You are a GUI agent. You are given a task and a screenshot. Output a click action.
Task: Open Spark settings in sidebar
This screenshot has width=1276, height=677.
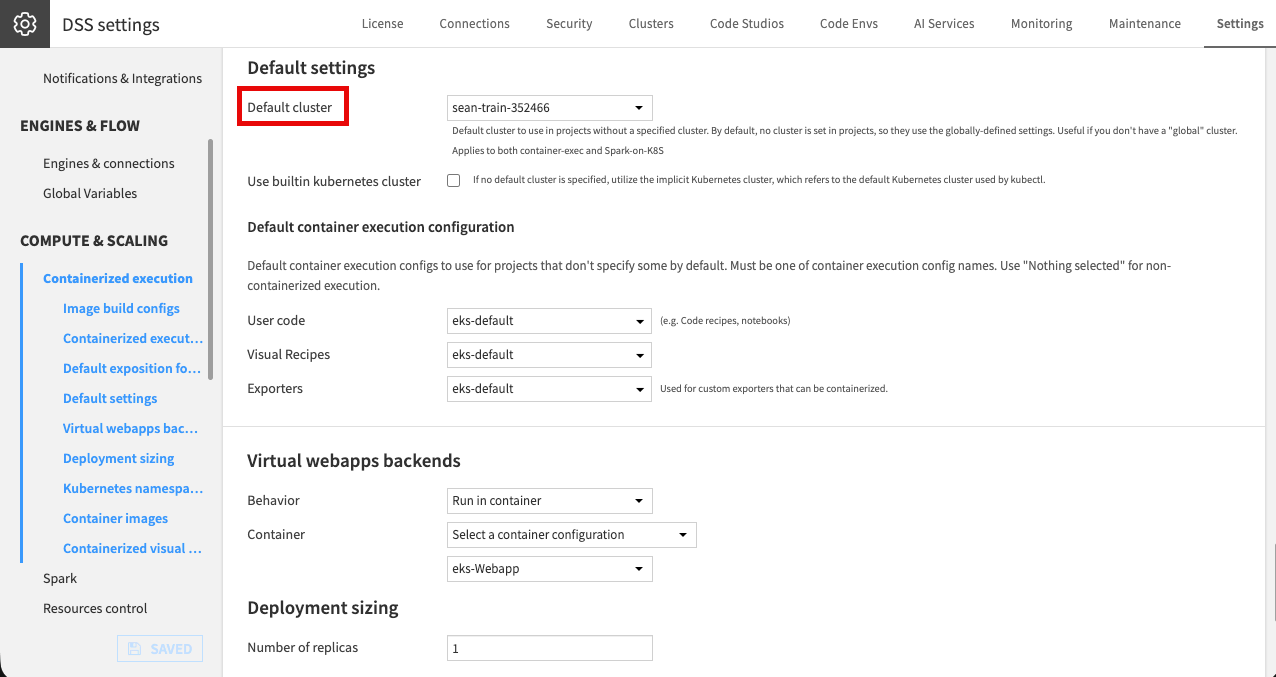click(60, 578)
